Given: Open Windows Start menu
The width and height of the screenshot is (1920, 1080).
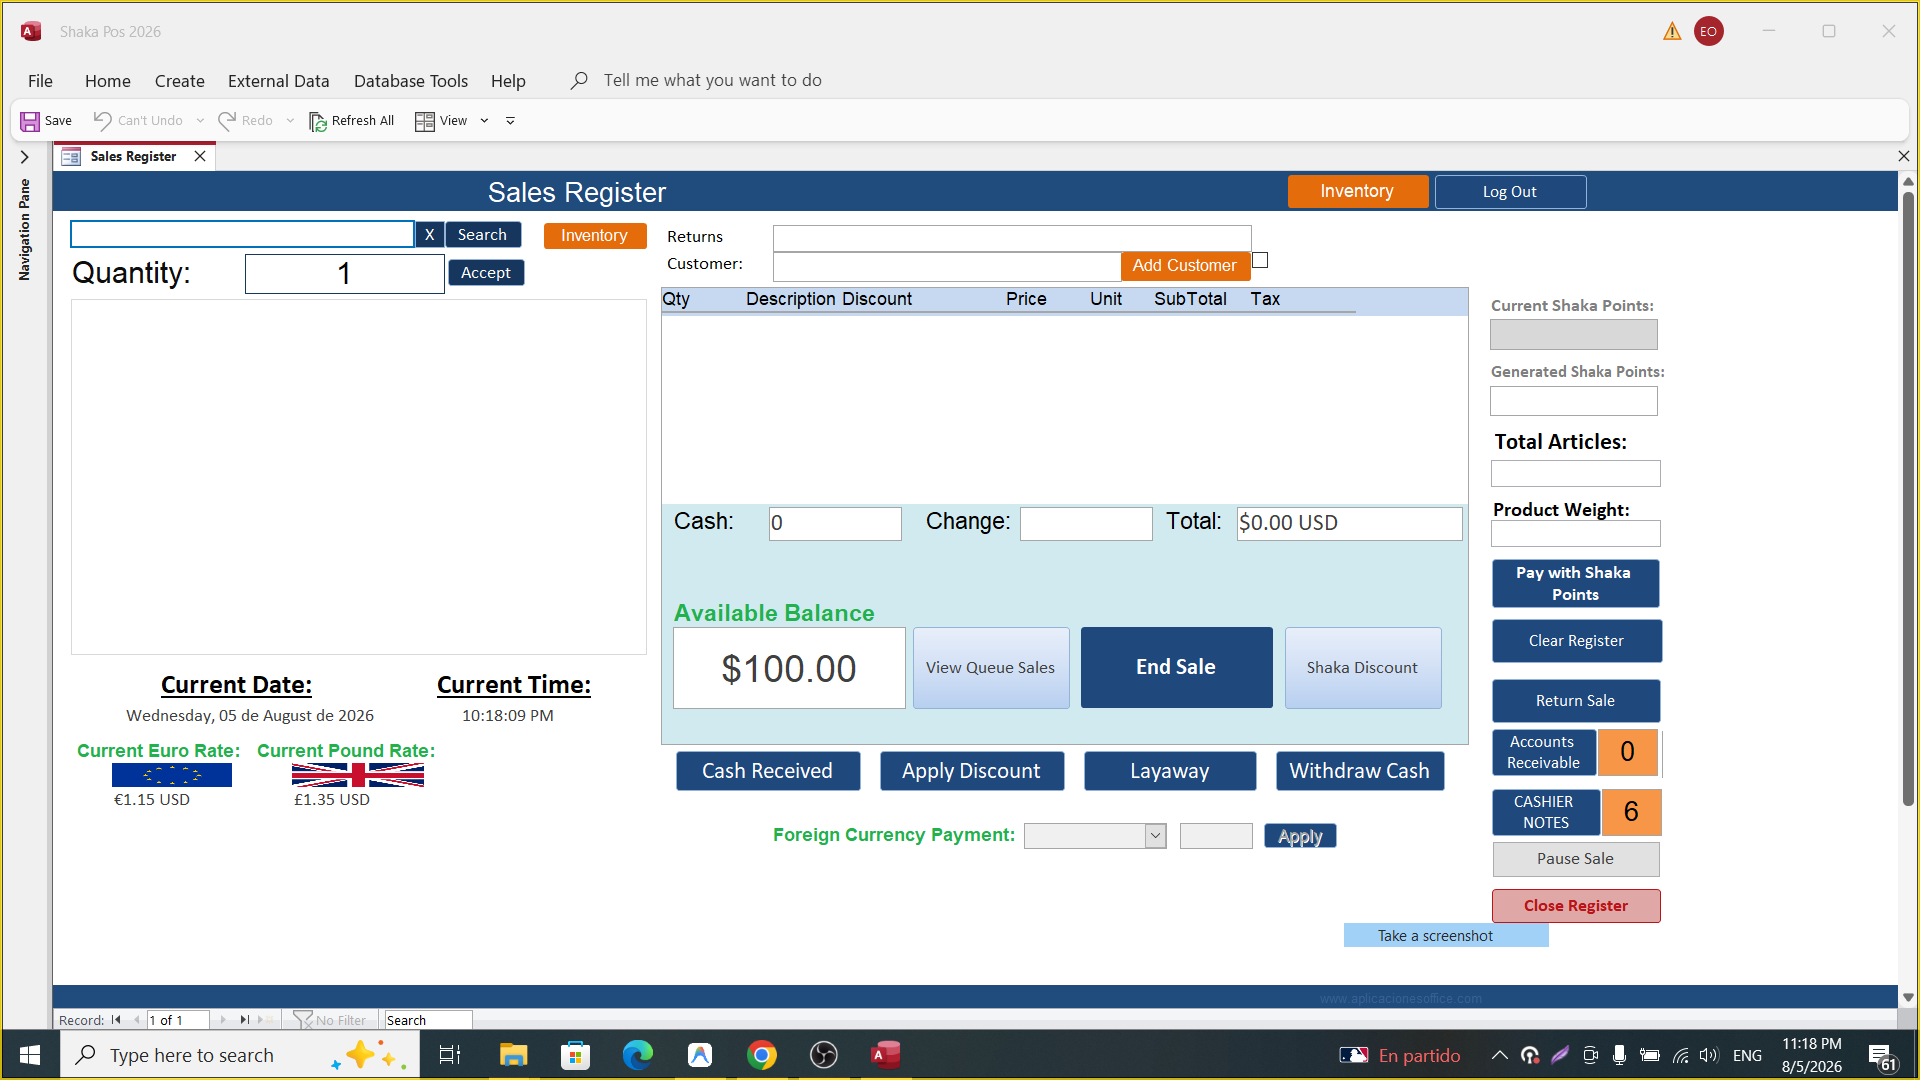Looking at the screenshot, I should click(30, 1055).
